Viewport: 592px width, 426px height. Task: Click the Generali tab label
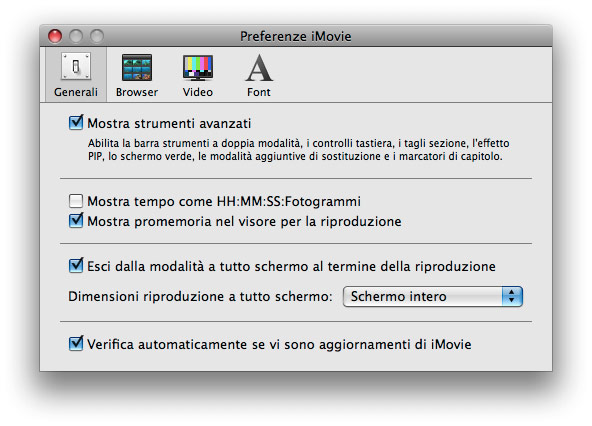pyautogui.click(x=76, y=92)
